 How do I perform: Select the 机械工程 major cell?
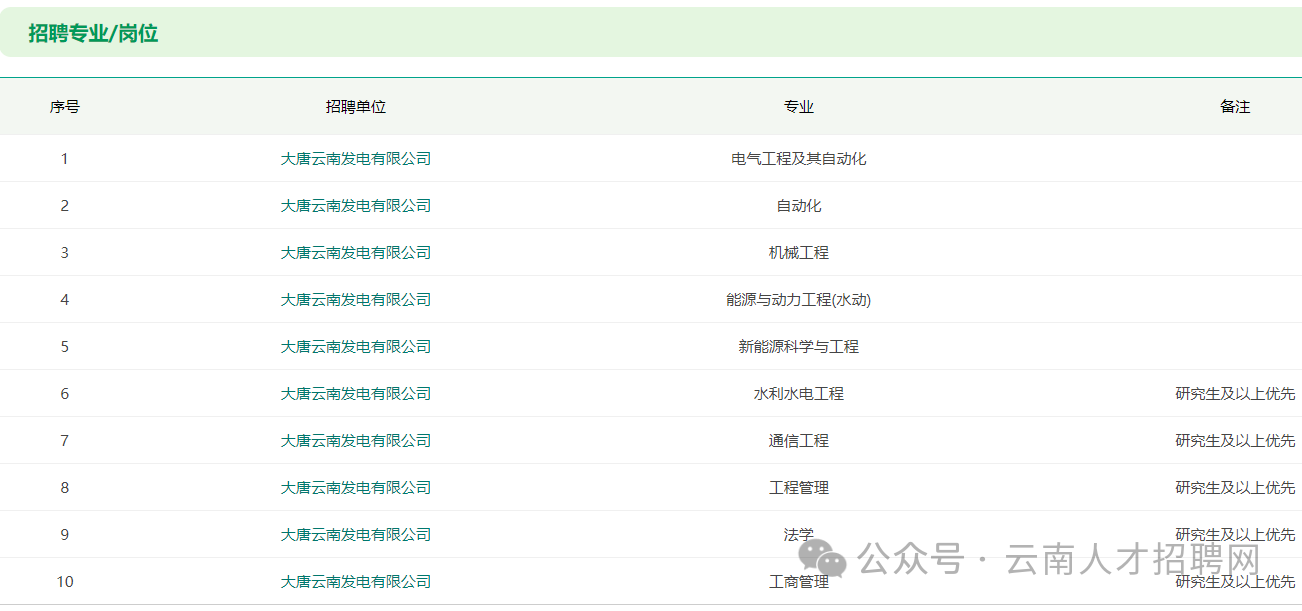point(798,252)
